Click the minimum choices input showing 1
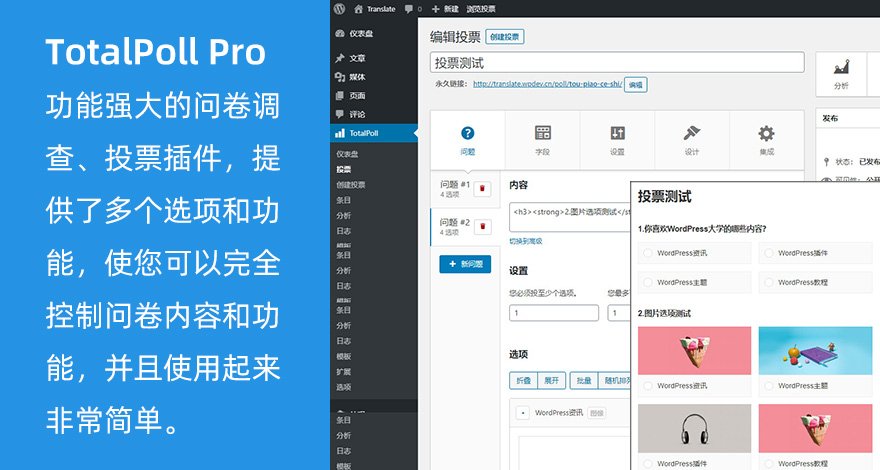 (554, 313)
